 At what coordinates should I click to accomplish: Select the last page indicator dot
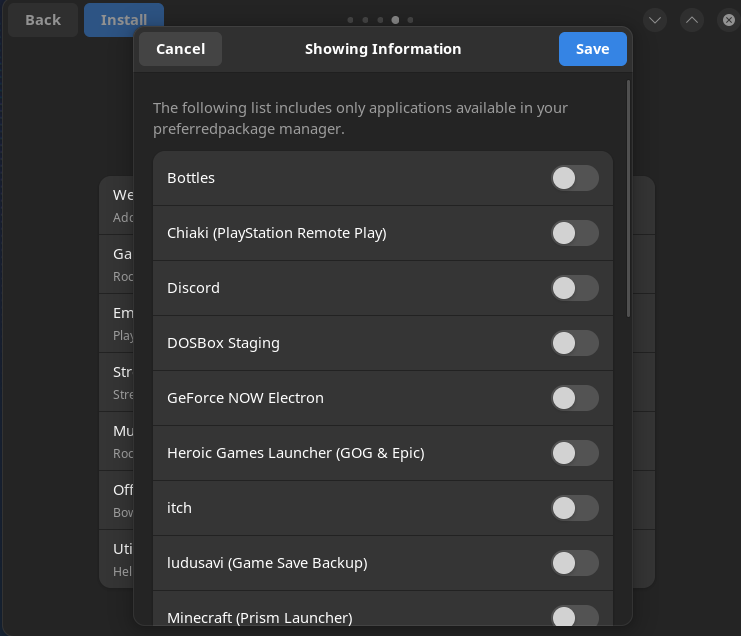coord(410,20)
